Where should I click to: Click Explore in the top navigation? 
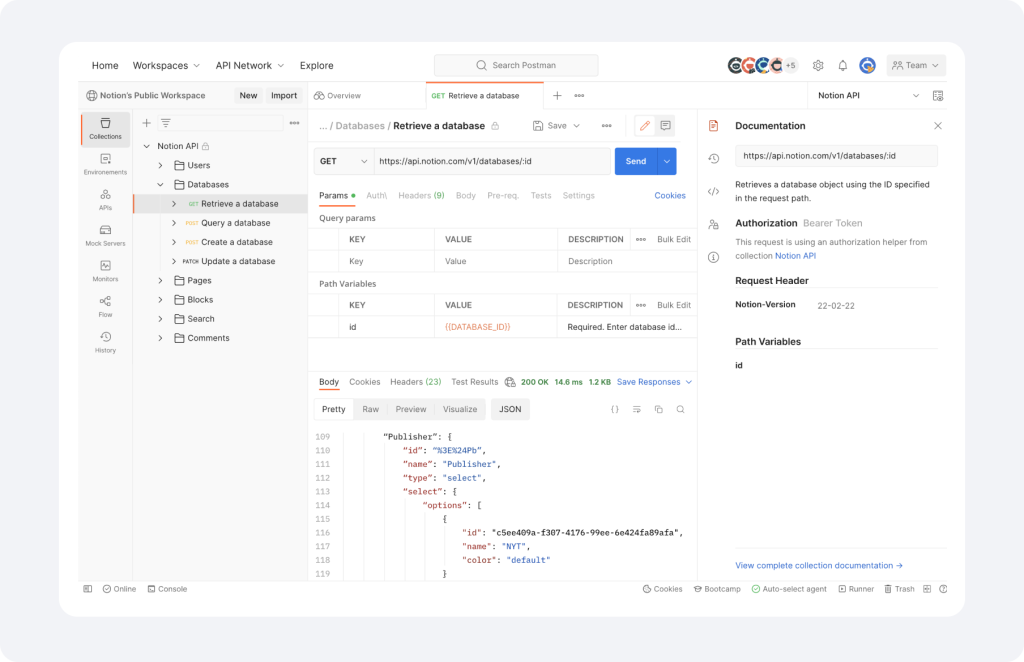[317, 65]
